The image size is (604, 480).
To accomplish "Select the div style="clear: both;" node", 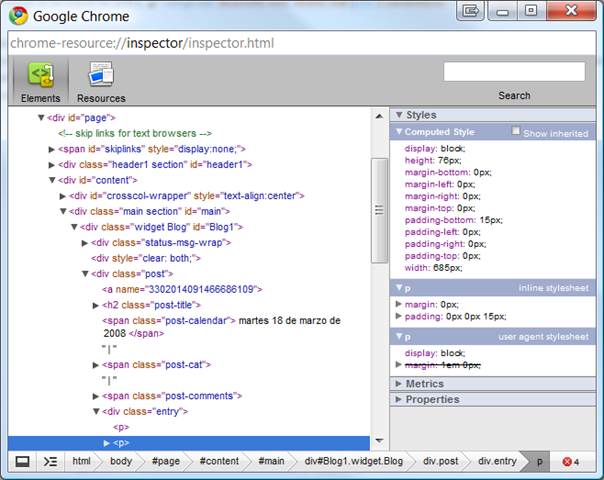I will point(146,258).
